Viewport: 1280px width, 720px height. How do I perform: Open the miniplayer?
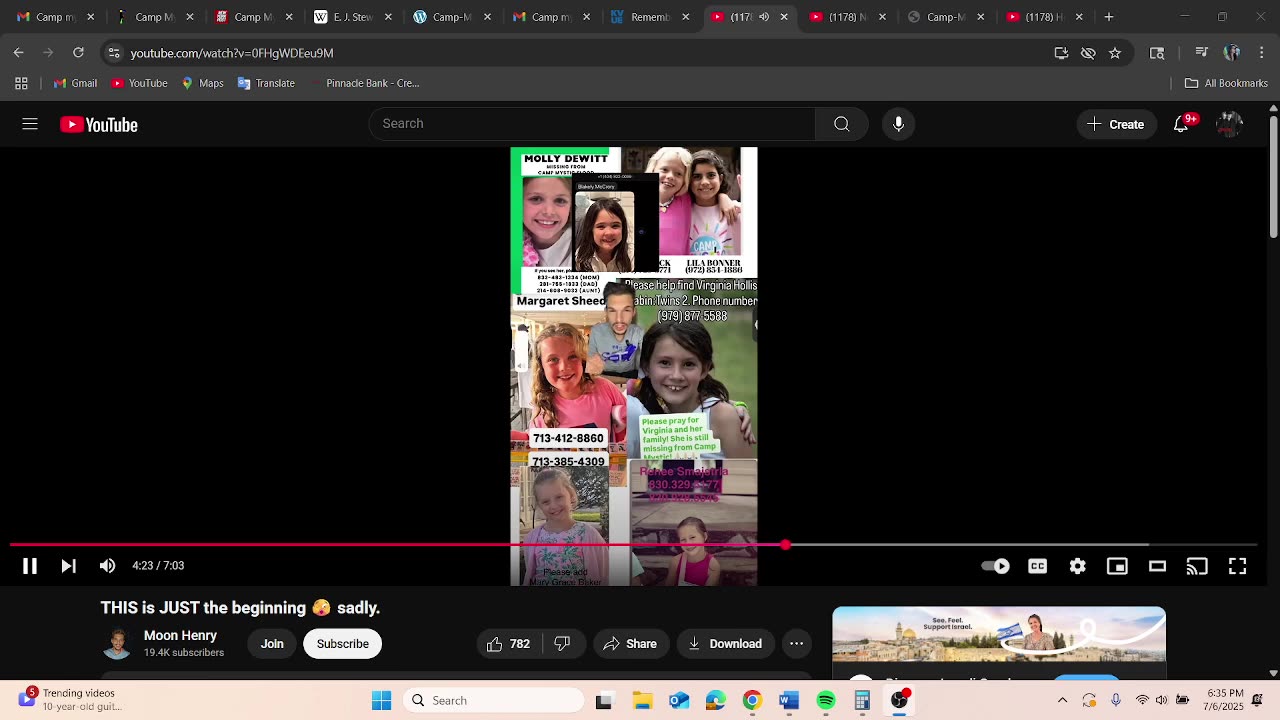click(1117, 566)
